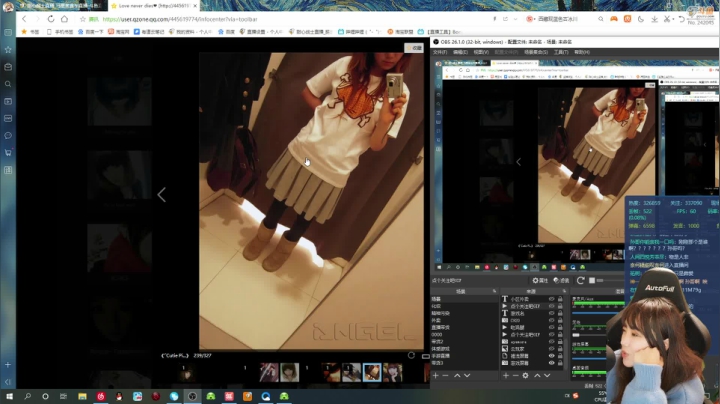Toggle lock on the 0000 source
This screenshot has width=720, height=404.
pyautogui.click(x=560, y=320)
